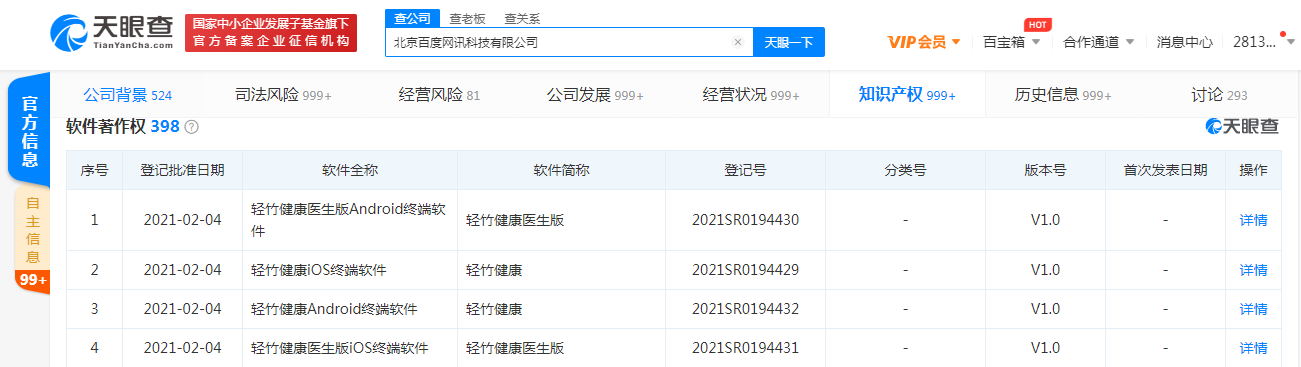
Task: Expand VIP会员 dropdown arrow
Action: coord(956,42)
